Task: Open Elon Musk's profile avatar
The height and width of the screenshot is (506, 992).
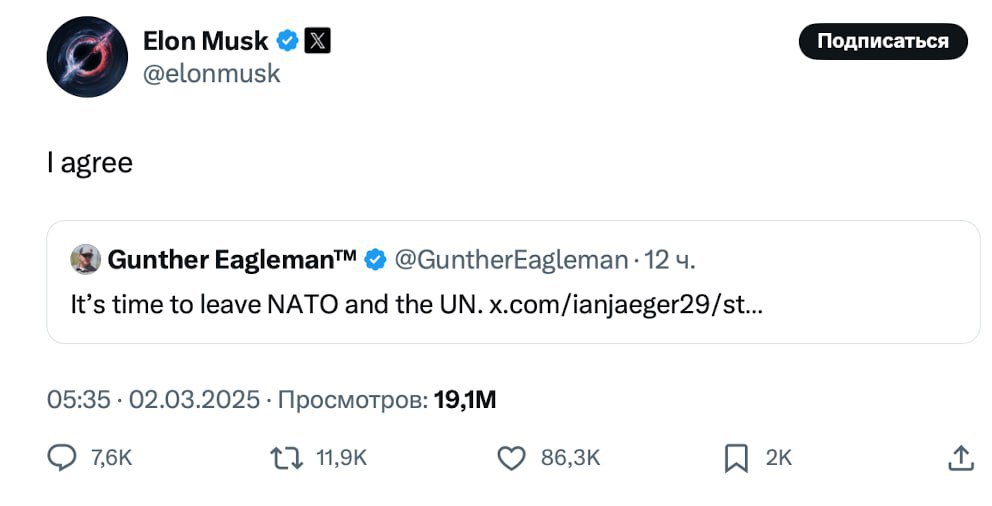Action: (x=87, y=57)
